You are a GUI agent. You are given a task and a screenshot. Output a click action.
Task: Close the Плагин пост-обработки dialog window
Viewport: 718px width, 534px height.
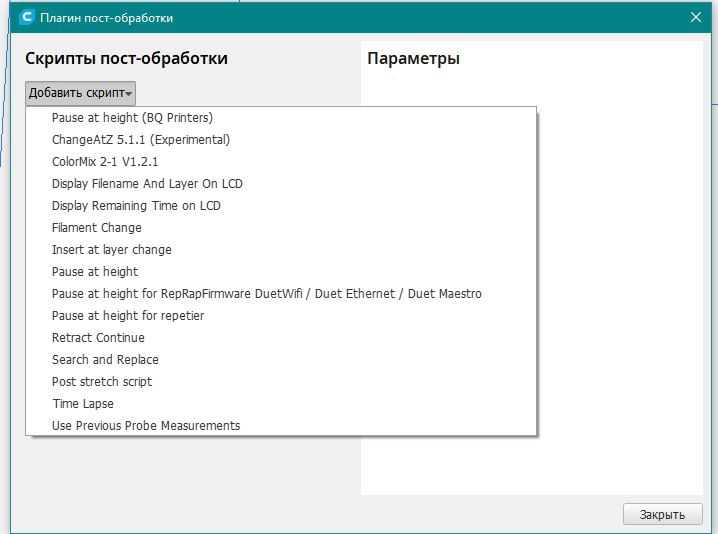pyautogui.click(x=696, y=17)
